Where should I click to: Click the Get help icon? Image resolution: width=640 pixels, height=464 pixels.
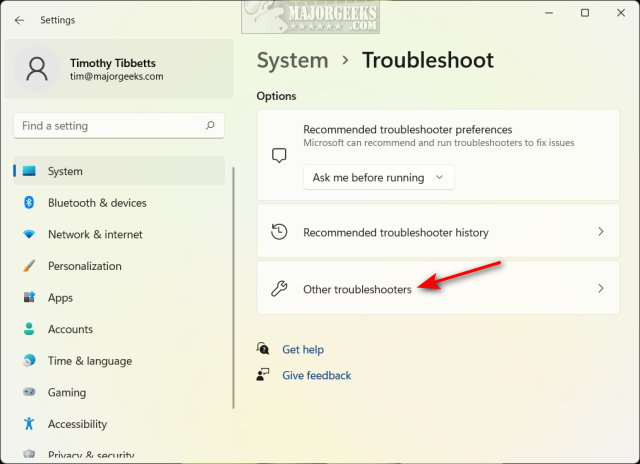pyautogui.click(x=263, y=349)
